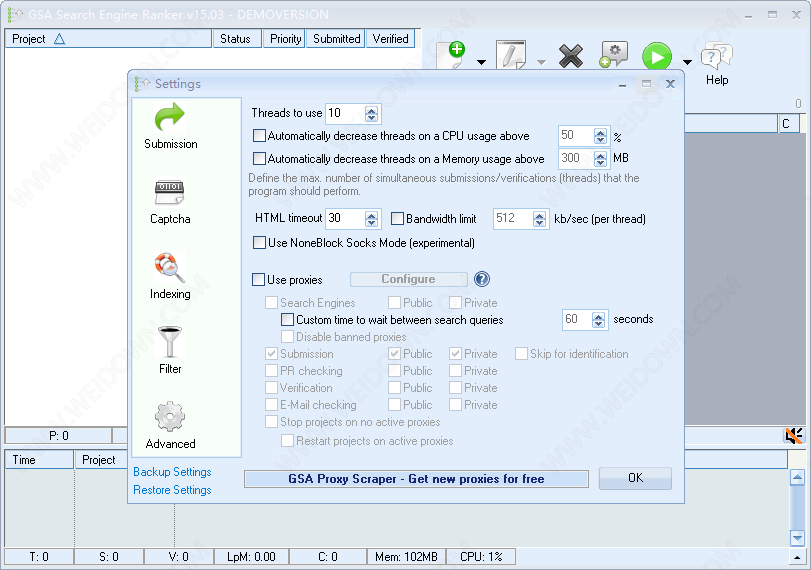Open the Filter settings section
This screenshot has width=811, height=570.
click(x=170, y=351)
